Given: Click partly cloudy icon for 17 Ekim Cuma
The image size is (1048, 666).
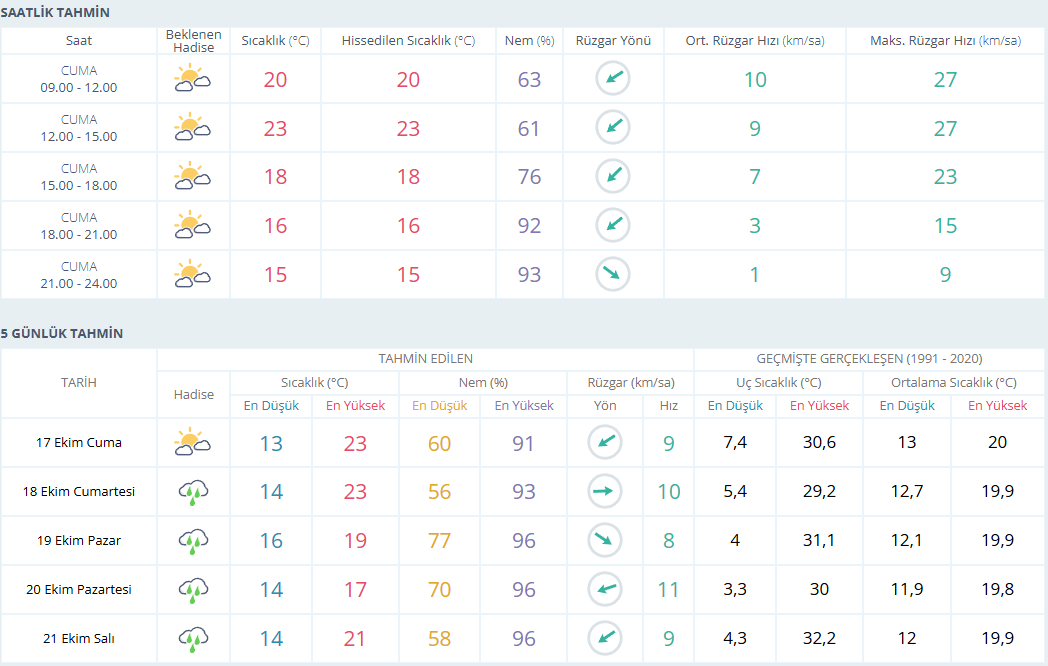Looking at the screenshot, I should [192, 442].
